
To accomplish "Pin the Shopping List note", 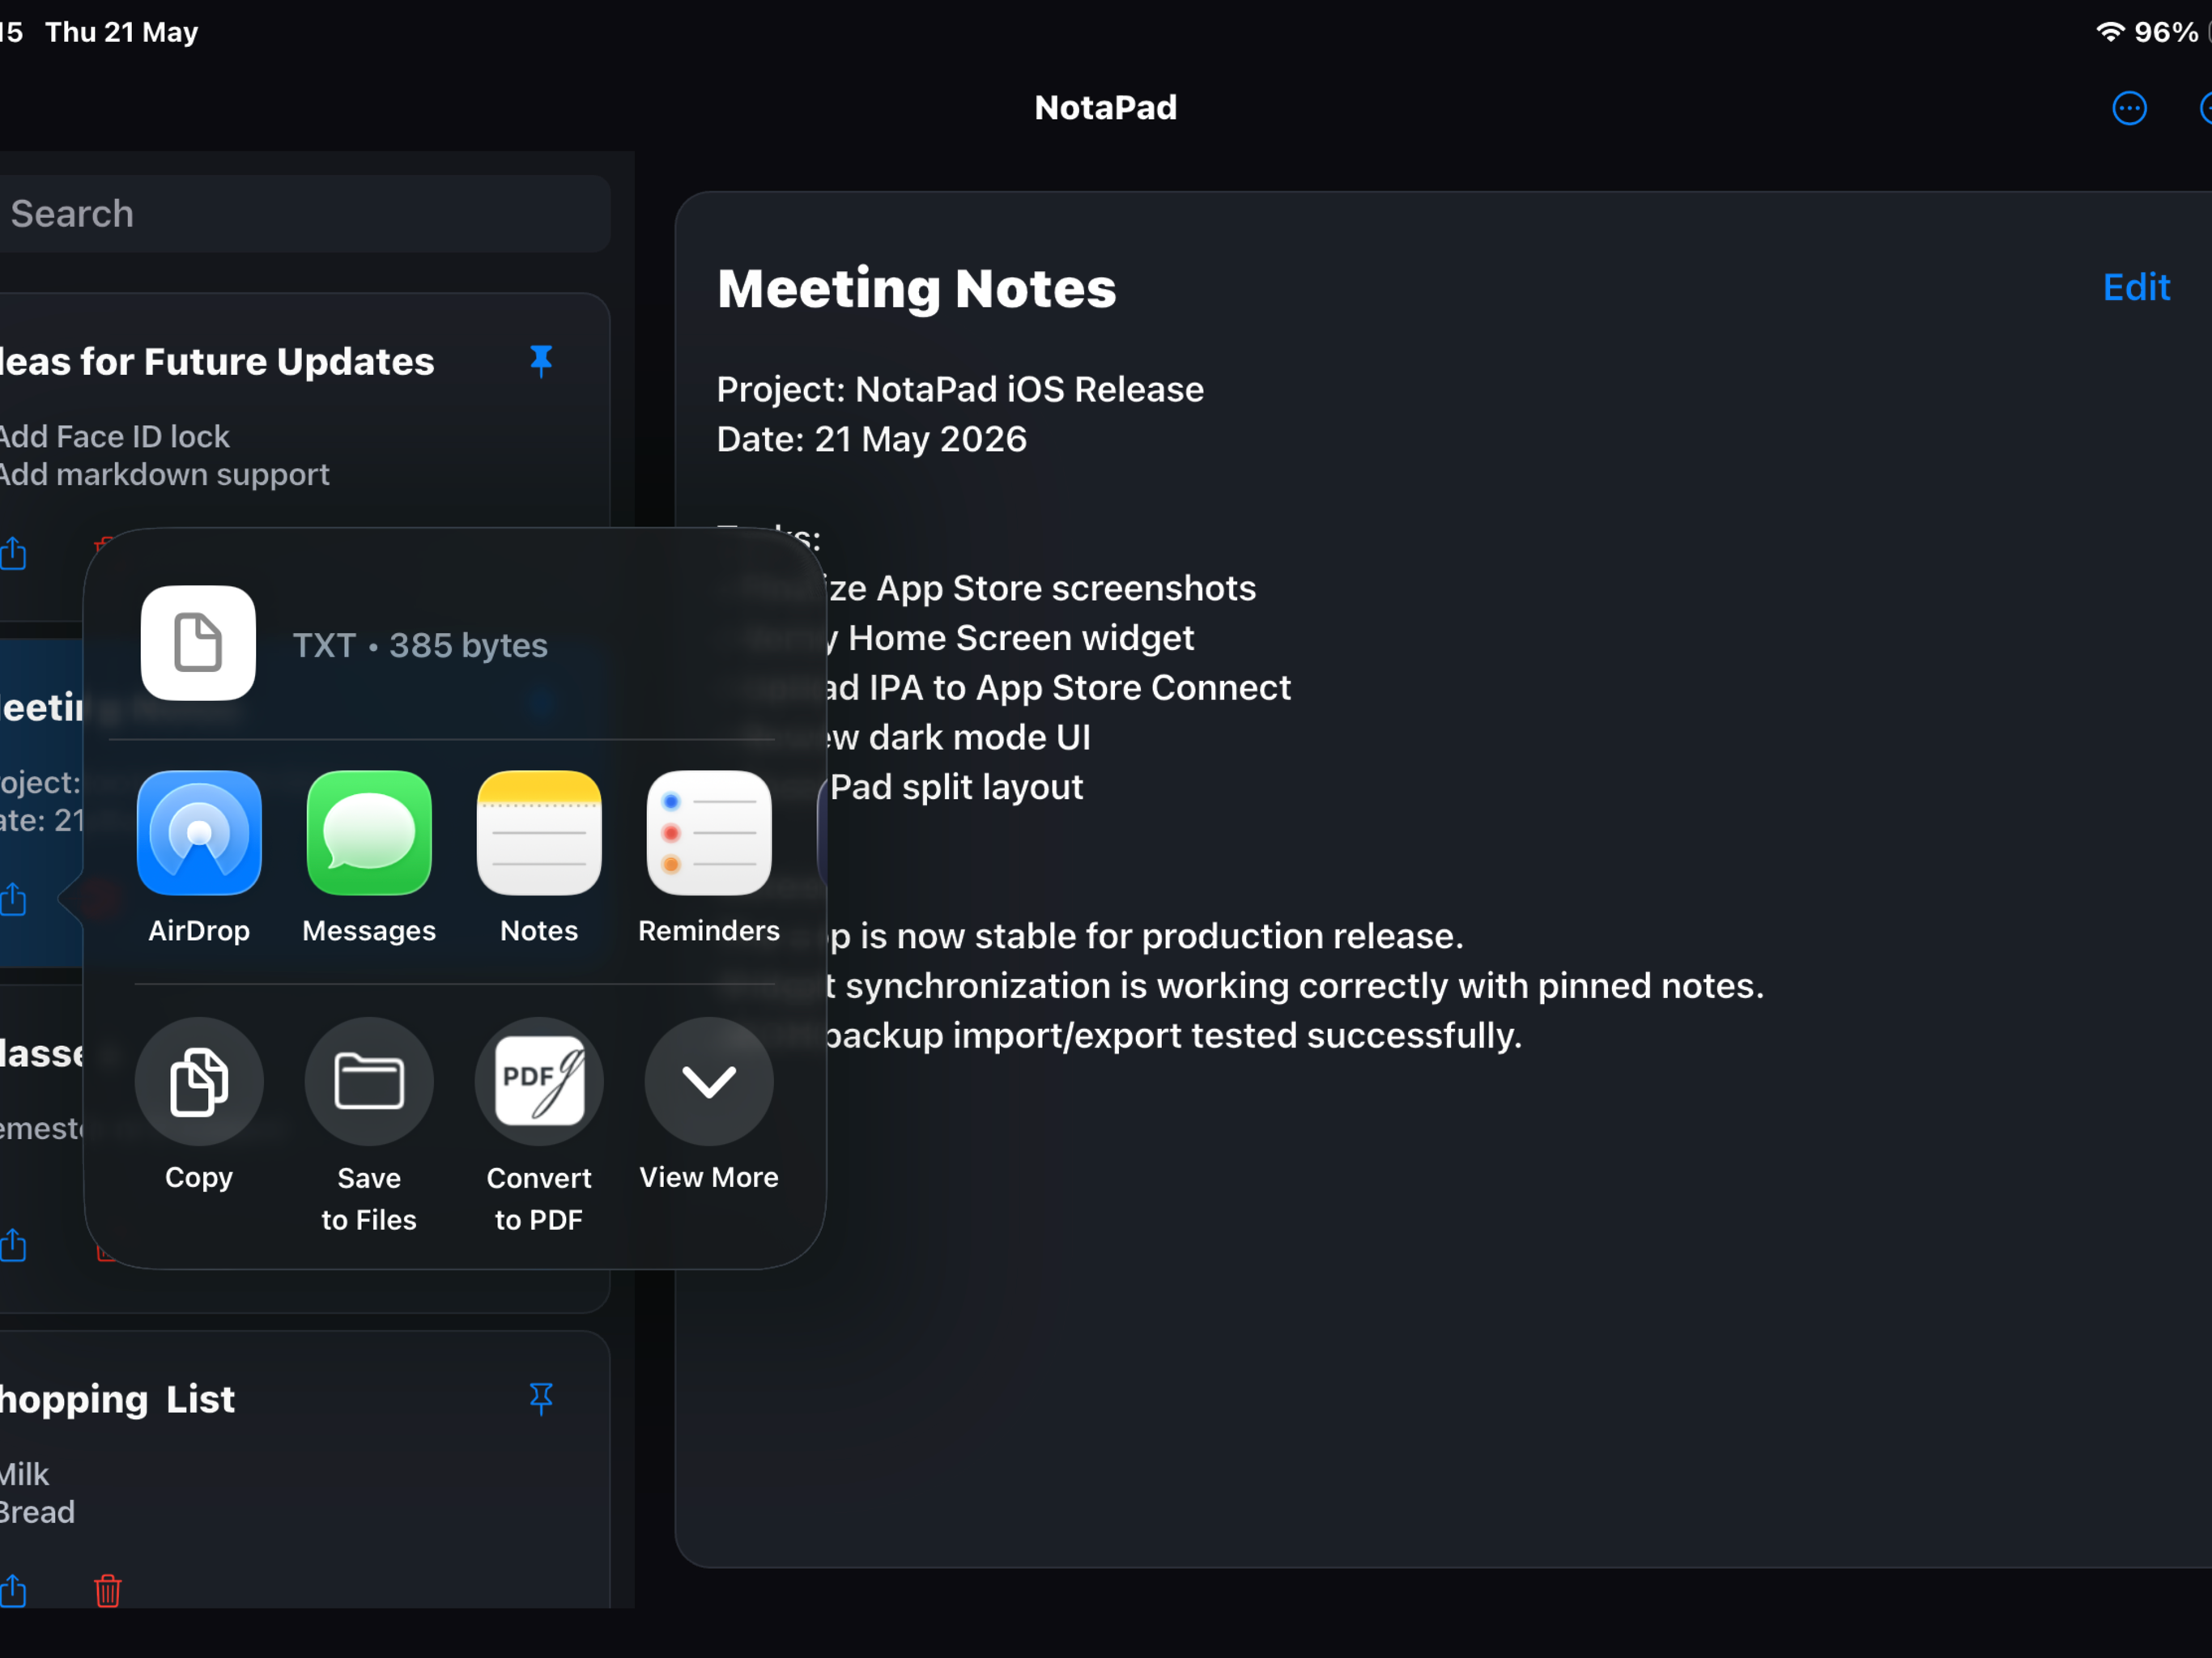I will click(541, 1399).
